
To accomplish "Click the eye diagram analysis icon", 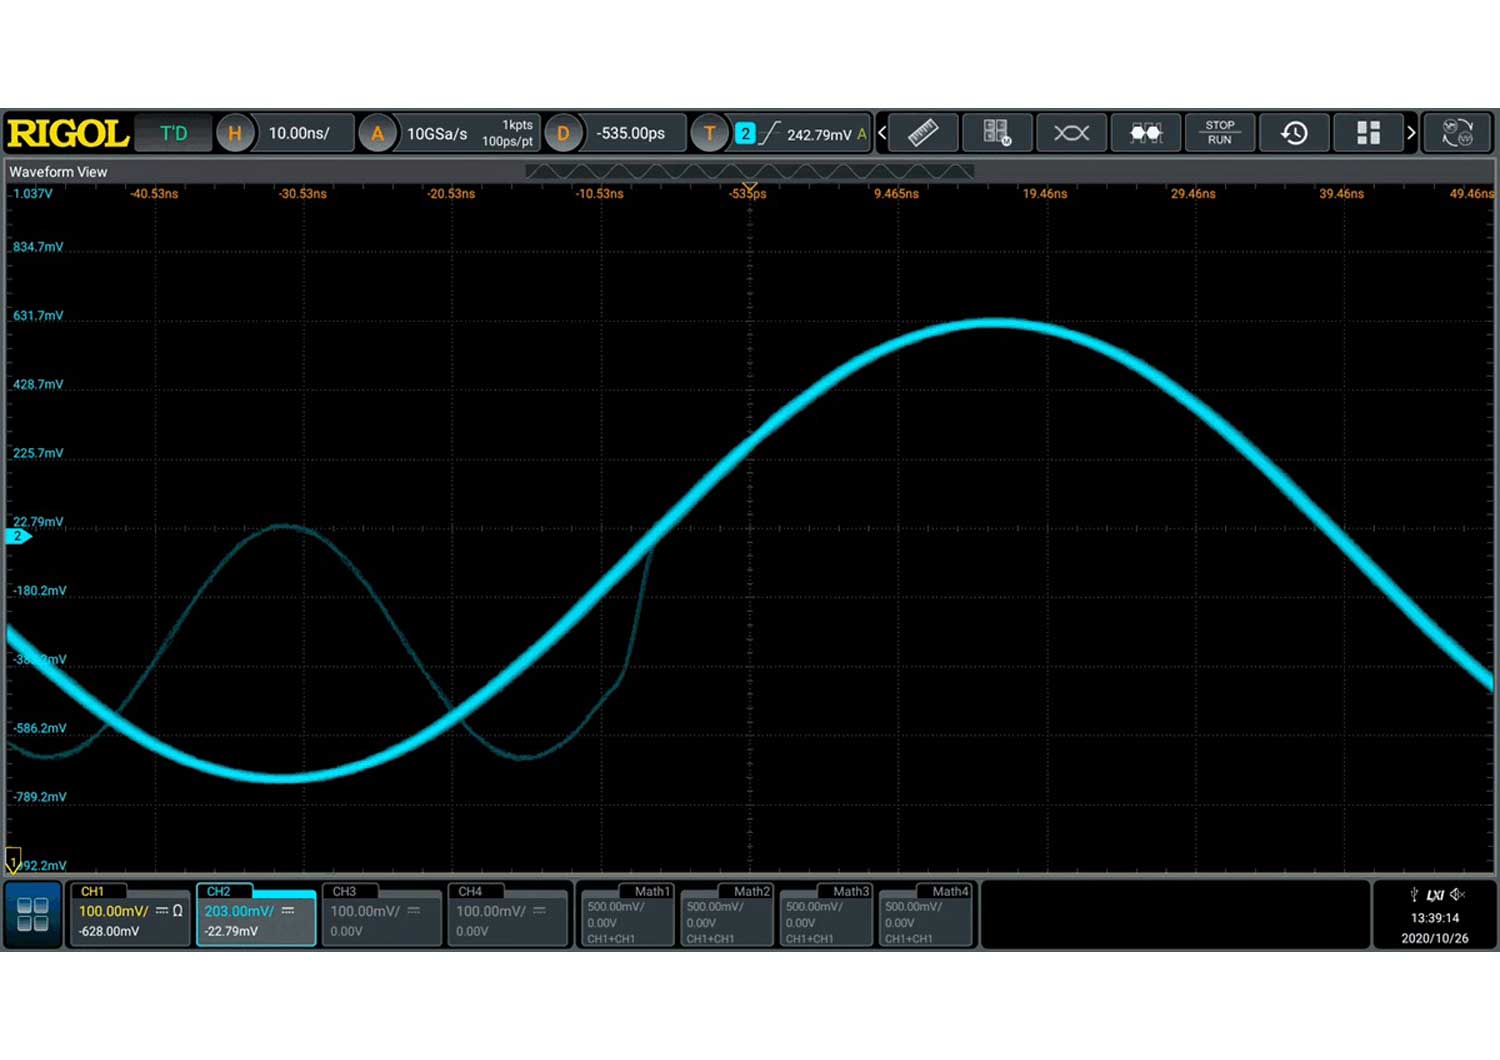I will coord(1071,133).
